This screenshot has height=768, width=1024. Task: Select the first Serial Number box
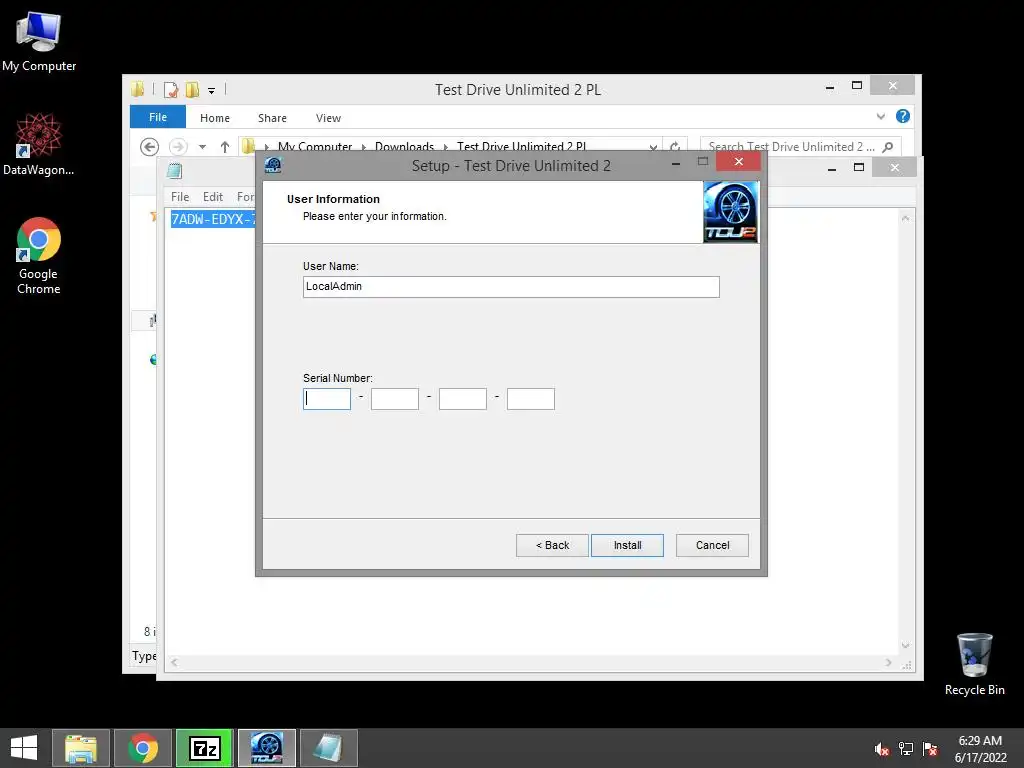click(327, 399)
